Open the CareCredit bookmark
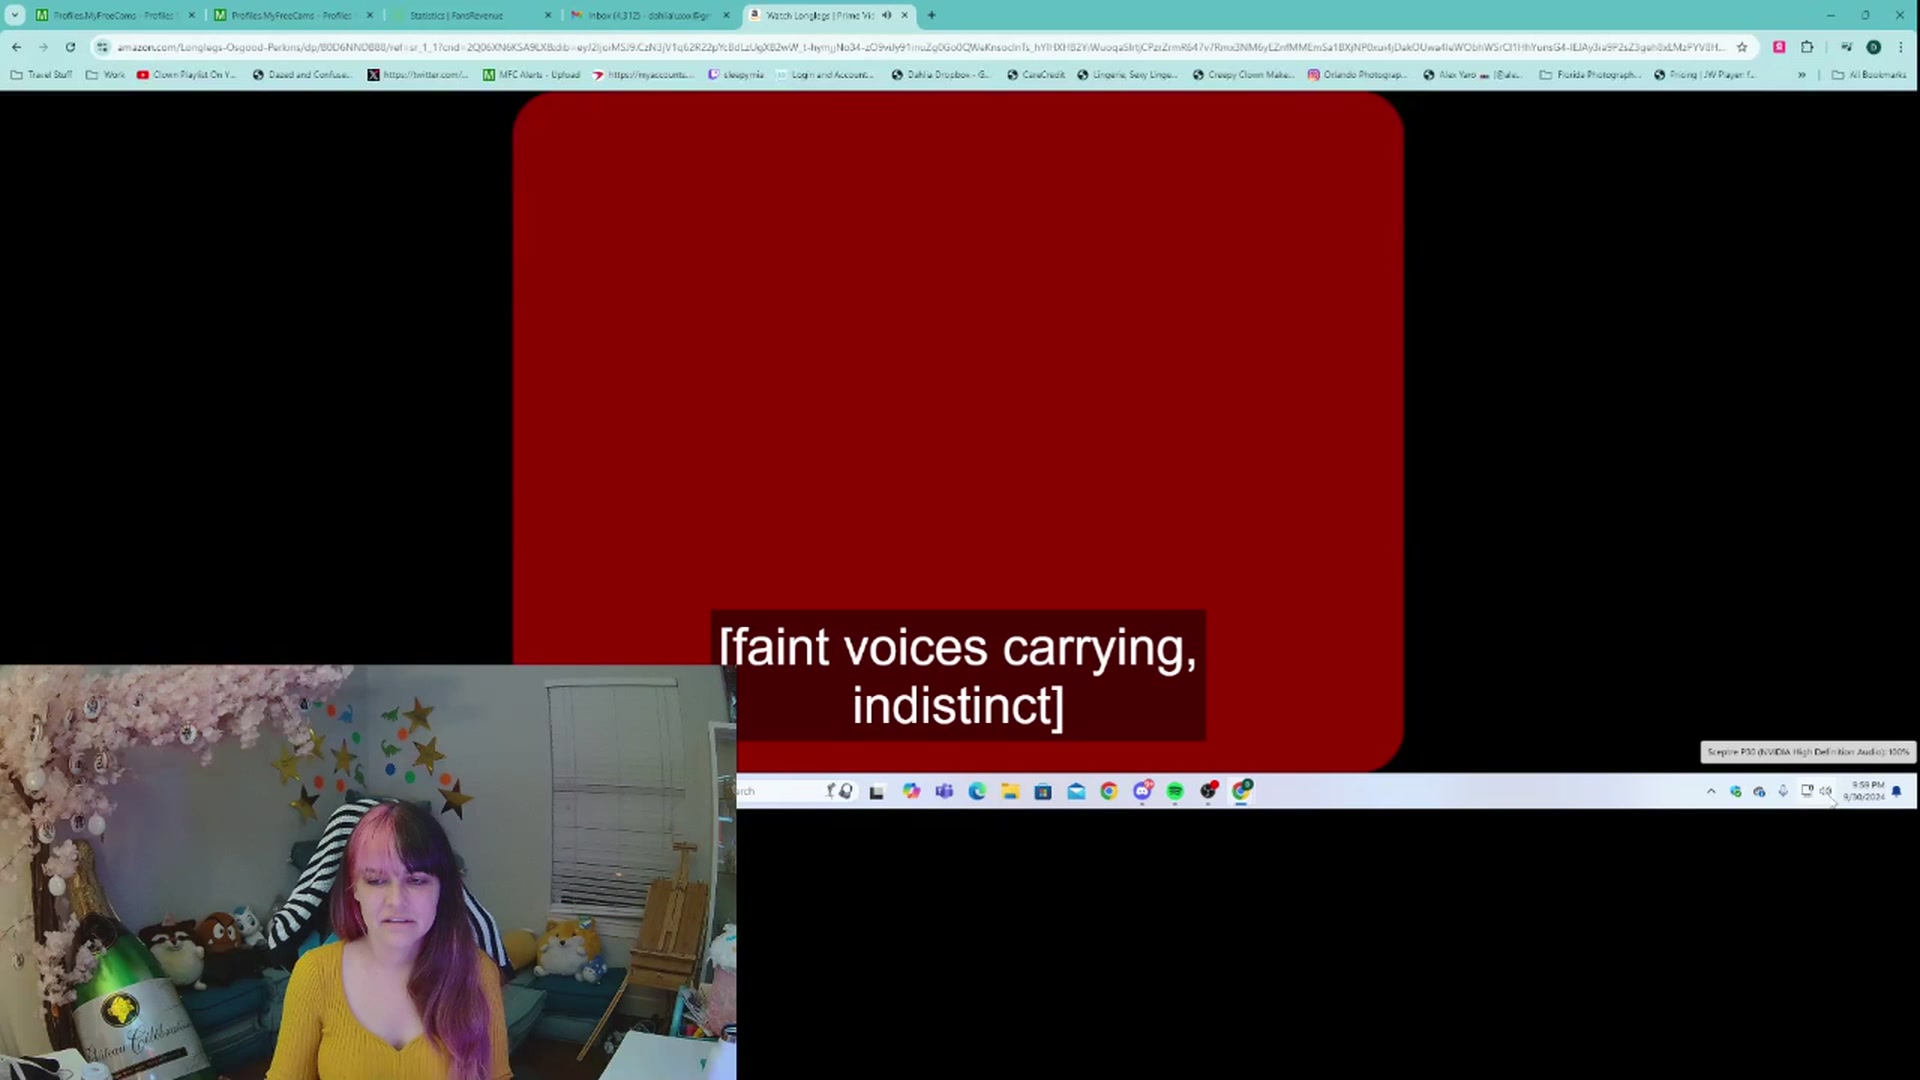This screenshot has height=1080, width=1920. point(1036,75)
